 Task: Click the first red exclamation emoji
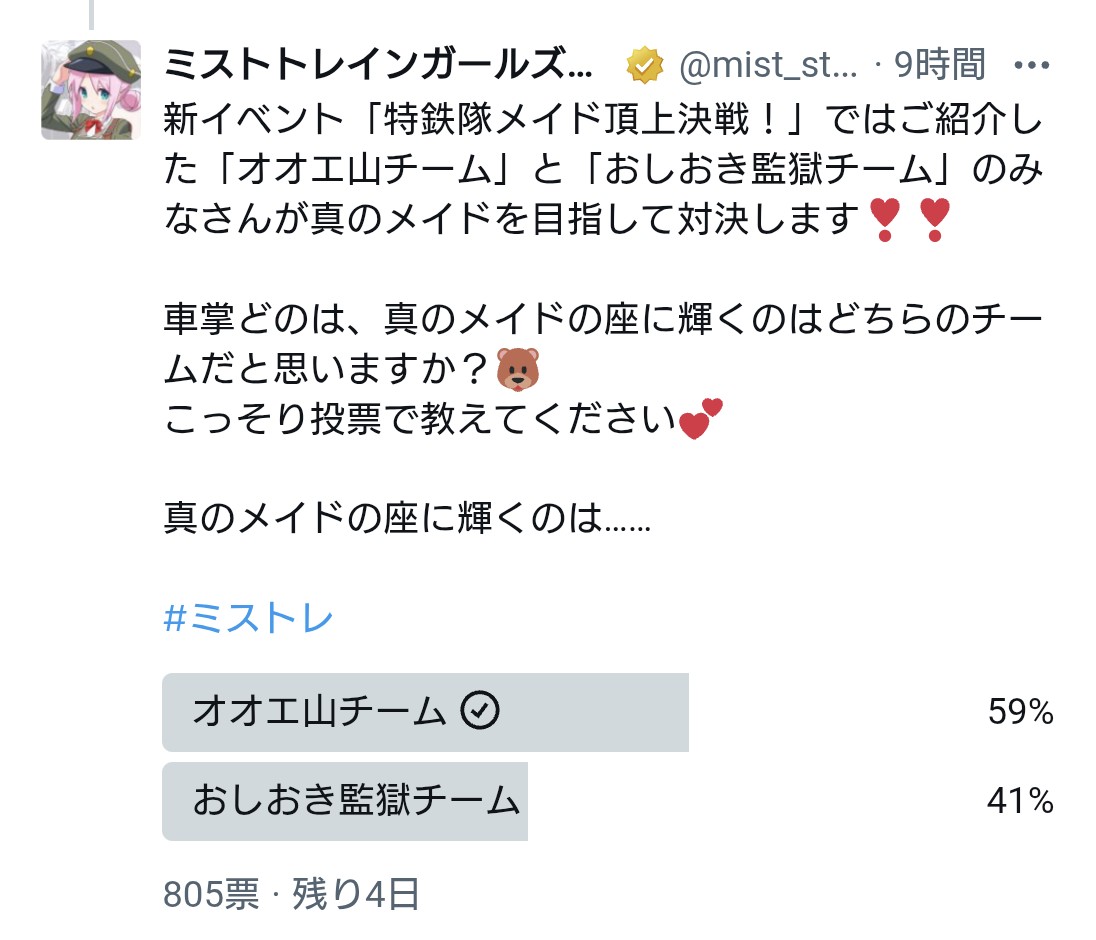tap(882, 218)
